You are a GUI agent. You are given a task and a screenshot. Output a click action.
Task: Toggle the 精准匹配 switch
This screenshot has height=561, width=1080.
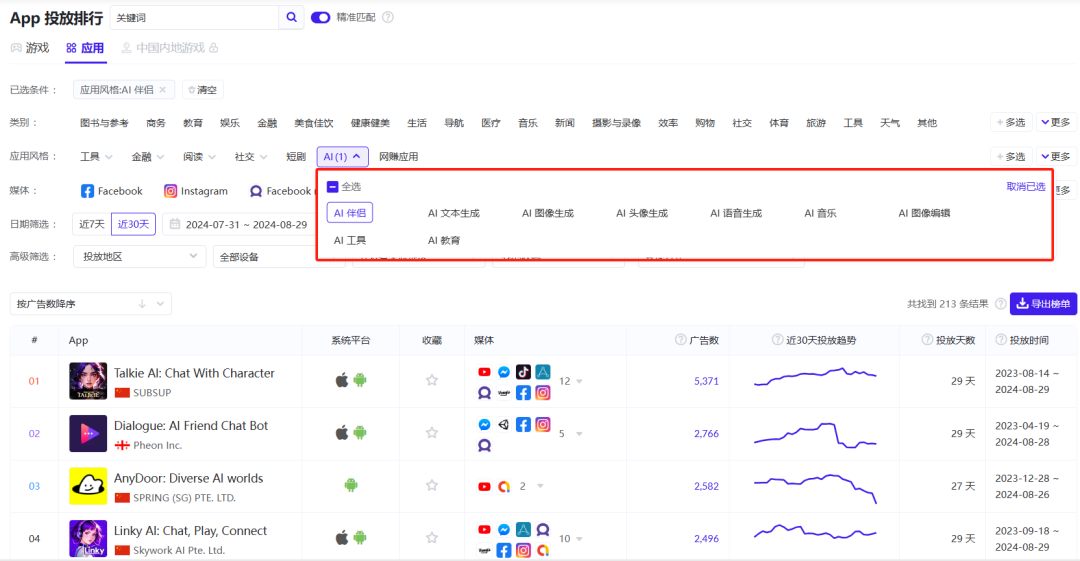(x=320, y=17)
